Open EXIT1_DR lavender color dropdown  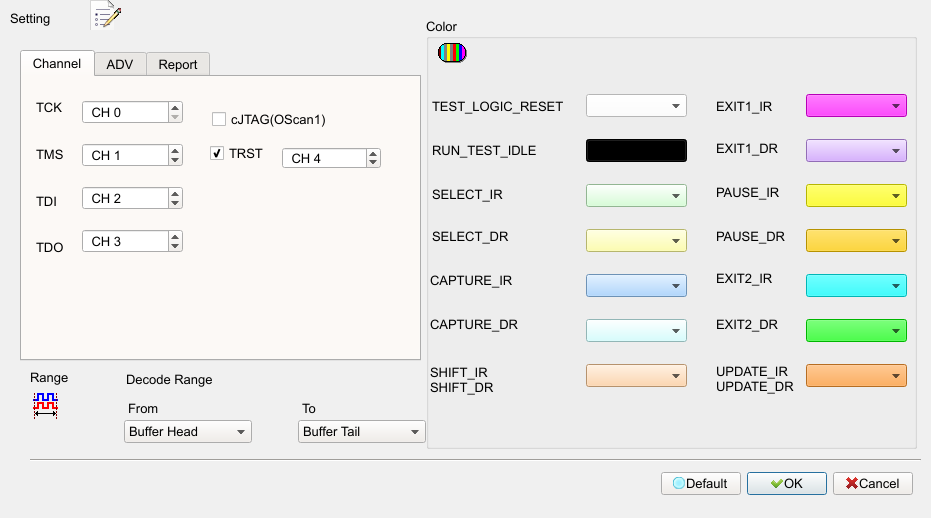(x=856, y=150)
